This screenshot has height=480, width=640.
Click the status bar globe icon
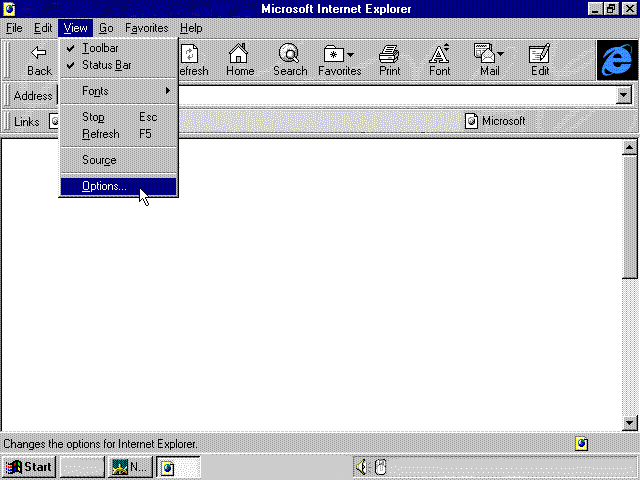(582, 443)
